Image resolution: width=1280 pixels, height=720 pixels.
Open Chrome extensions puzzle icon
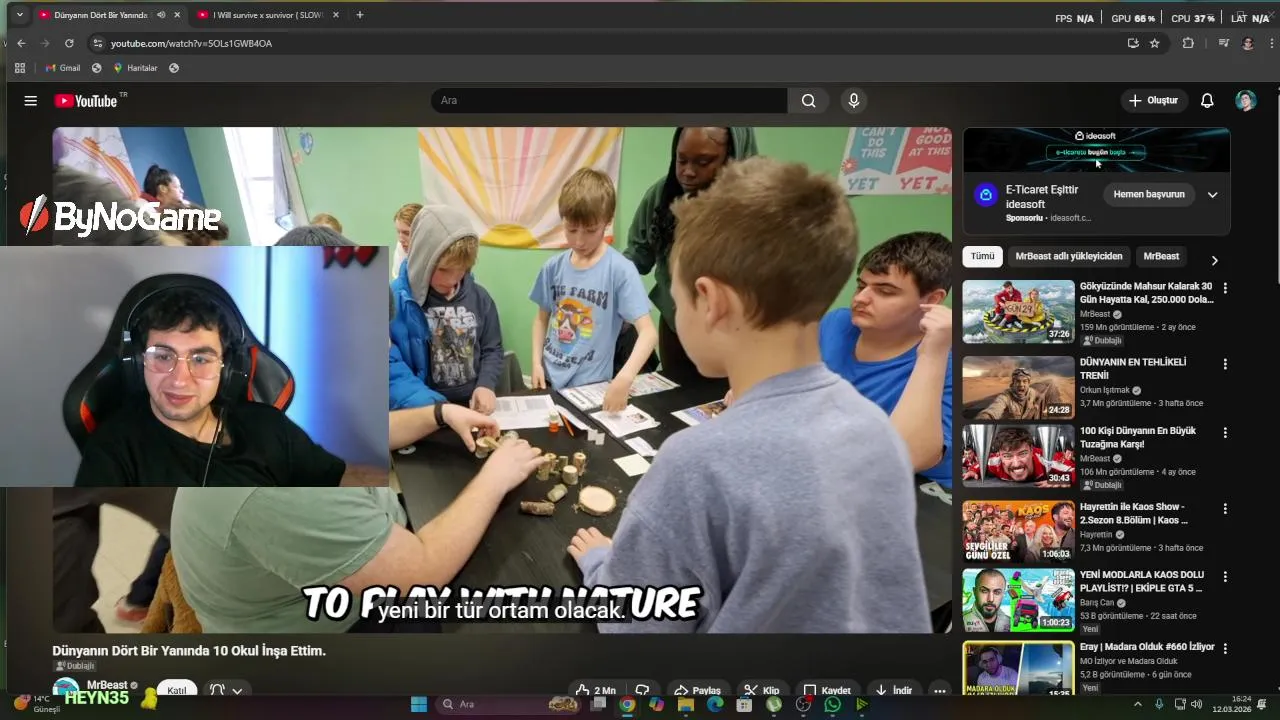[1188, 43]
